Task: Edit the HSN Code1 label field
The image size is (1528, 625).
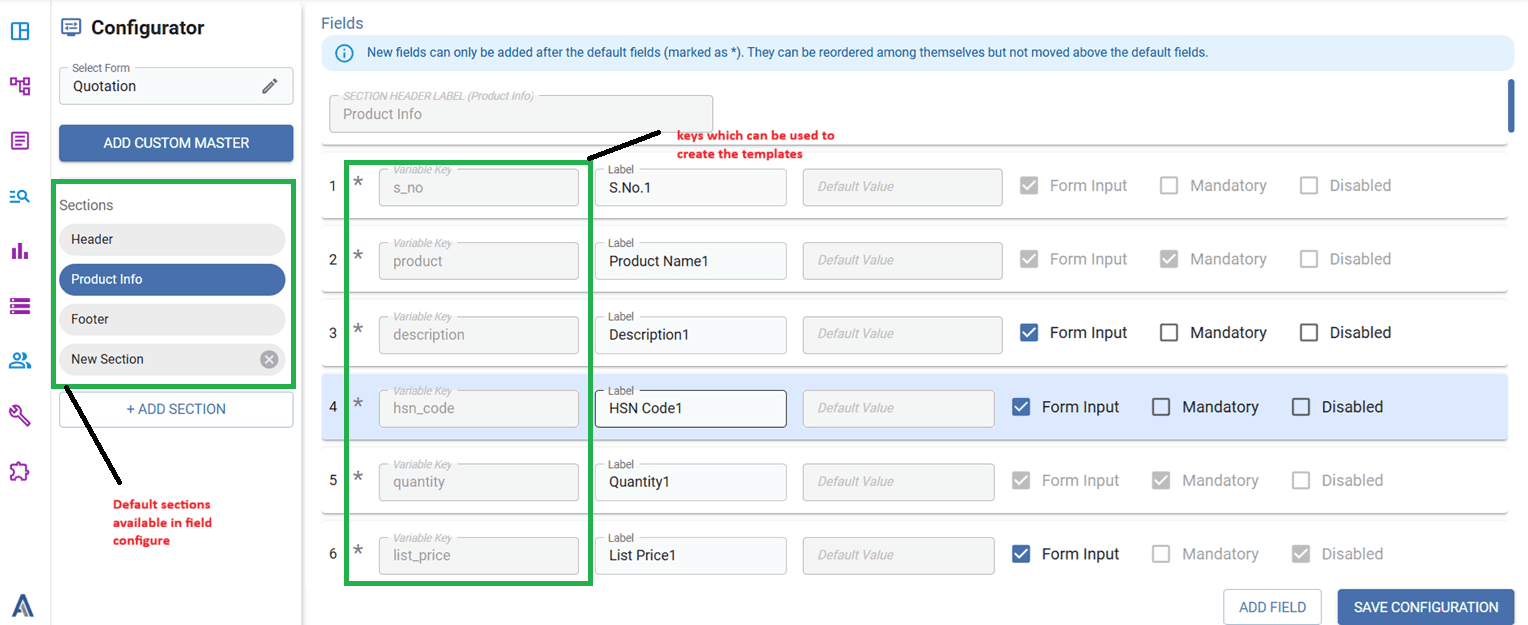Action: click(x=691, y=408)
